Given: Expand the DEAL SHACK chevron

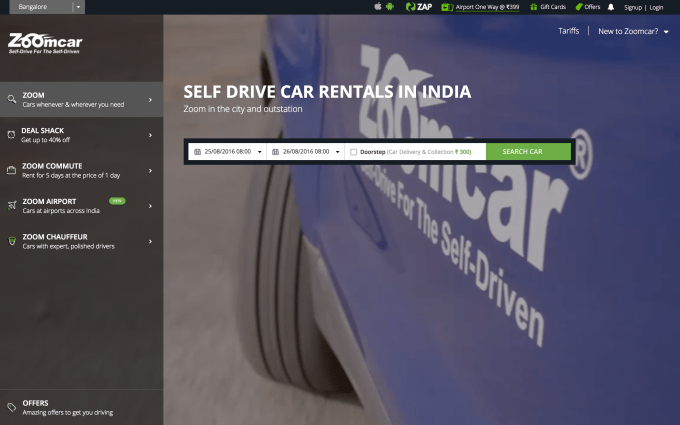Looking at the screenshot, I should pos(150,135).
